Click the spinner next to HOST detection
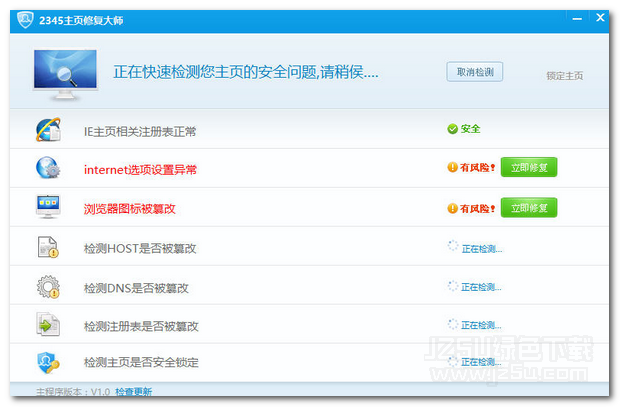 pos(453,246)
